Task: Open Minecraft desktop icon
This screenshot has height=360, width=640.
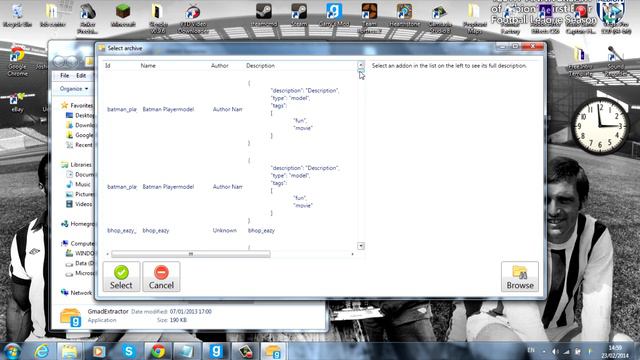Action: 123,16
